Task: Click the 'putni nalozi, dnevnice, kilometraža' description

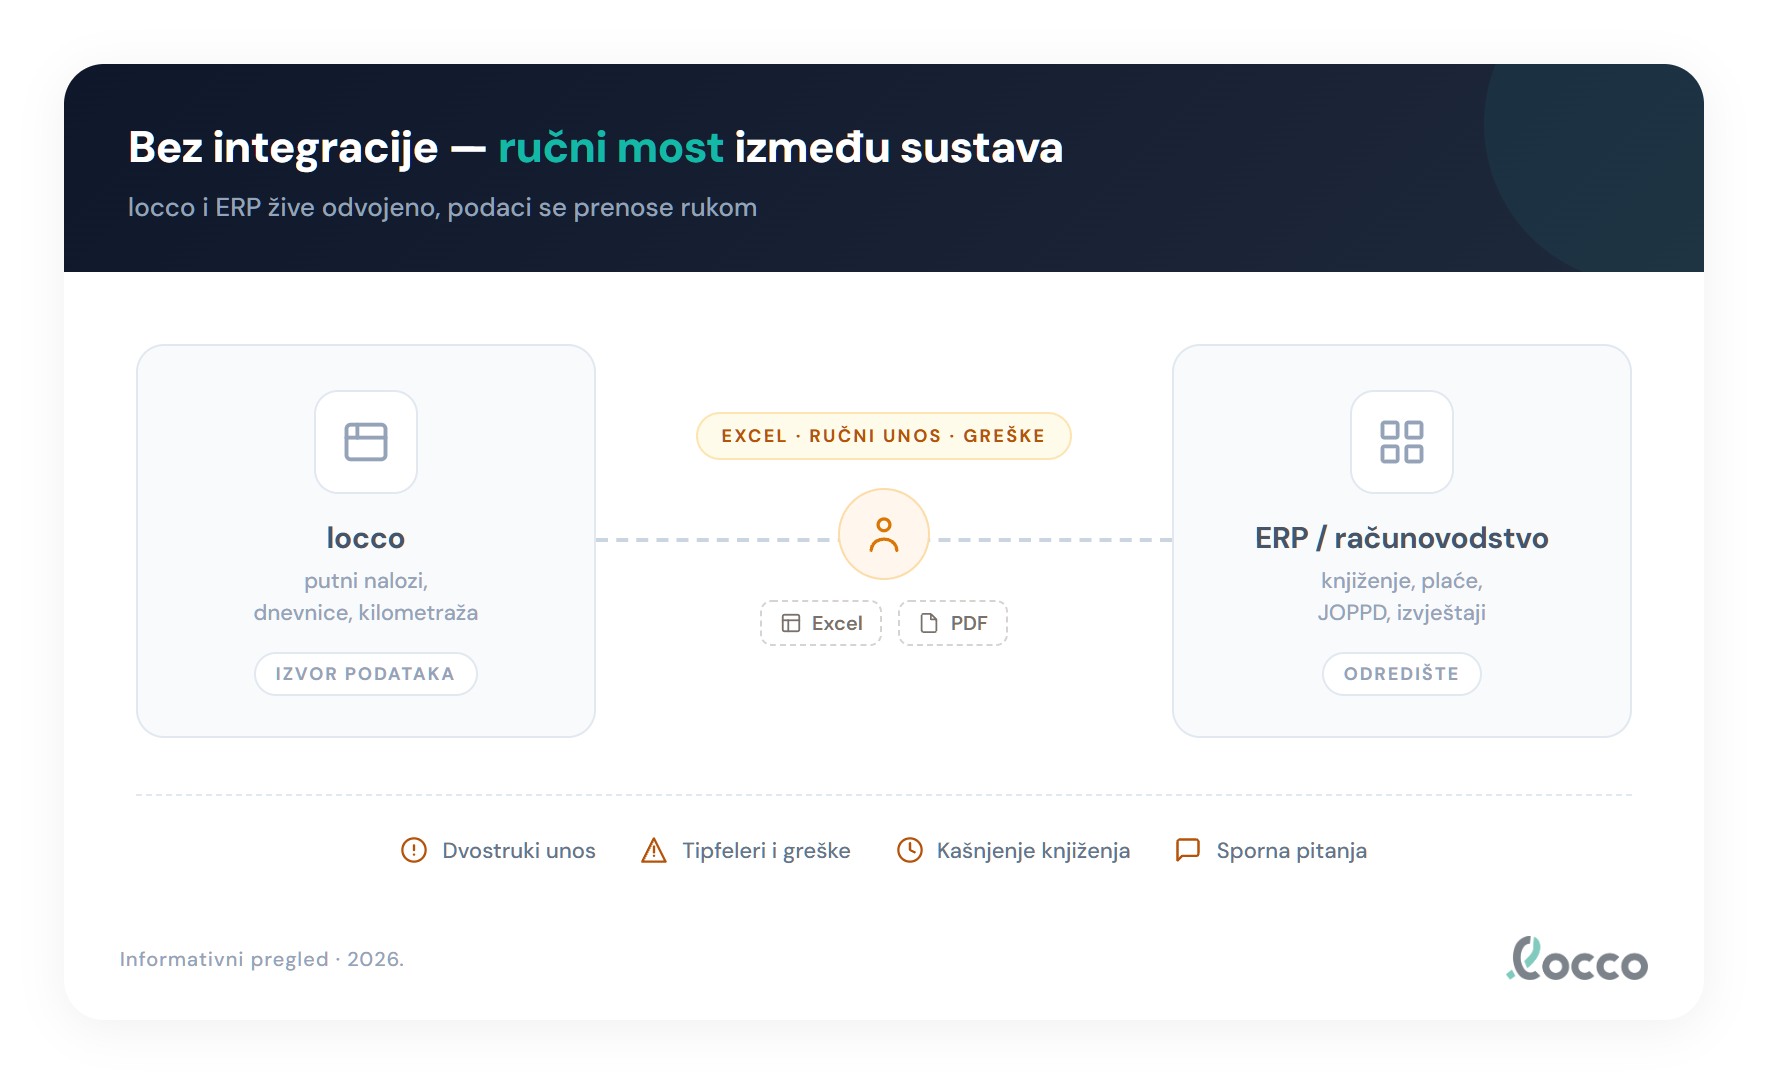Action: tap(366, 597)
